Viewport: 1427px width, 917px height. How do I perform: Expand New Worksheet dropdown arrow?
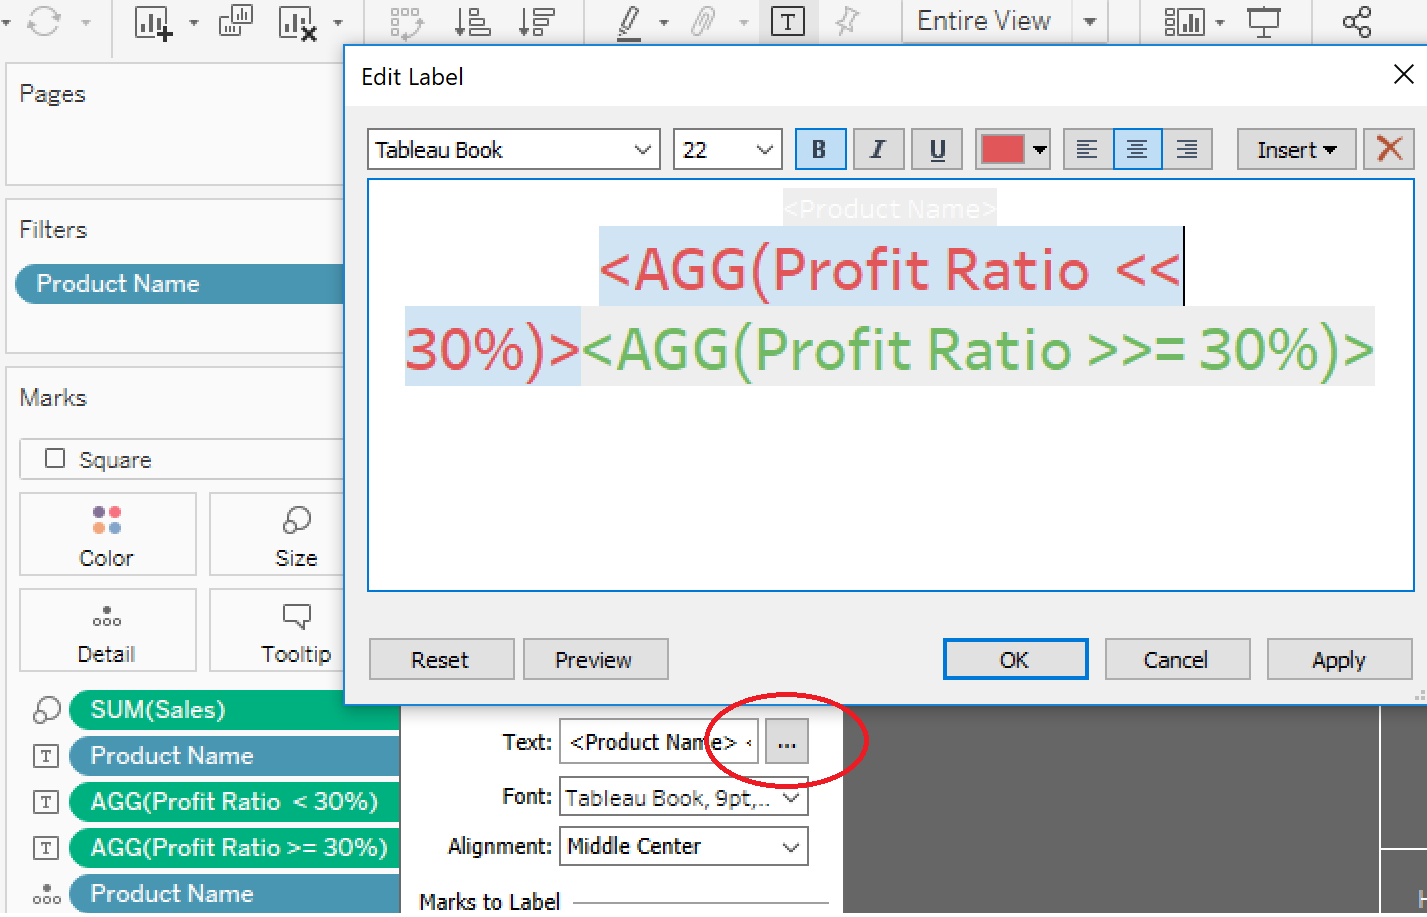193,22
